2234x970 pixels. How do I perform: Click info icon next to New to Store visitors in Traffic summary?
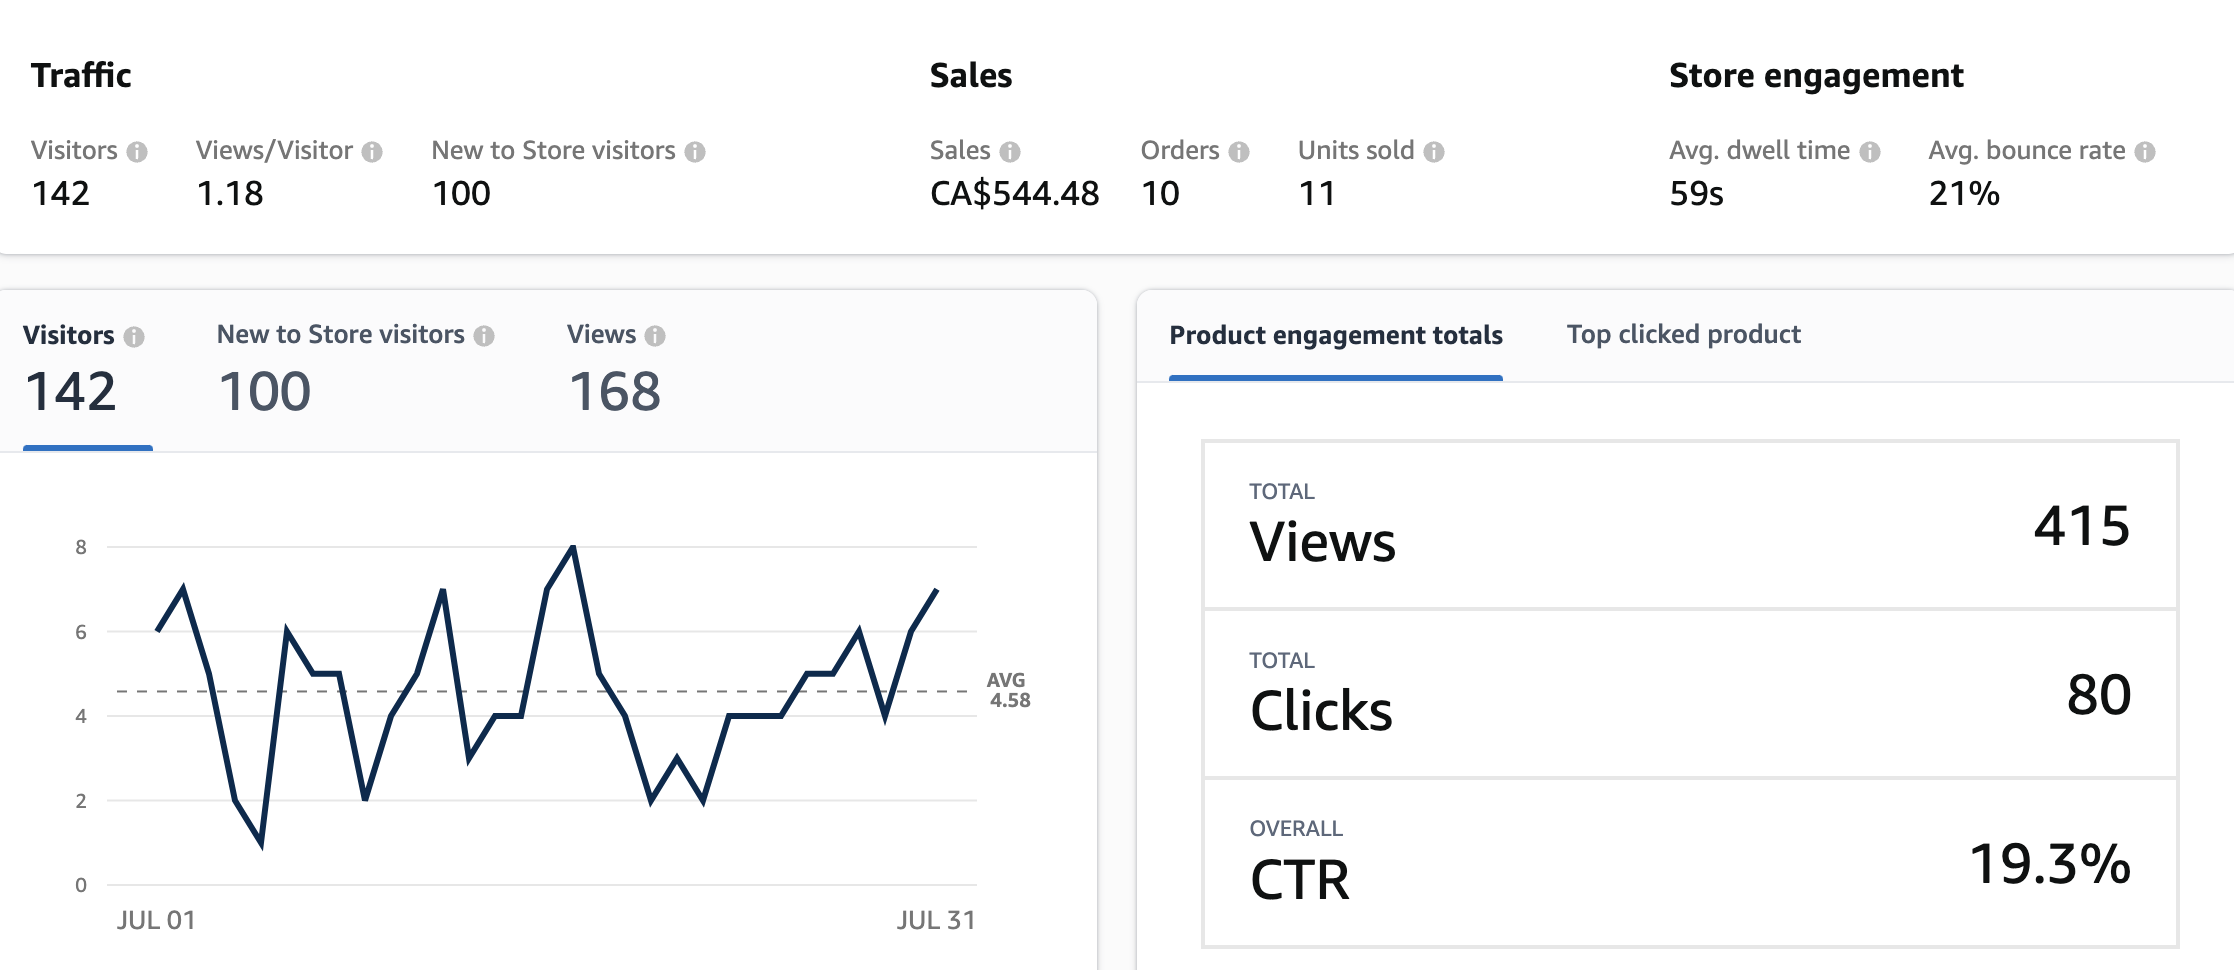[x=695, y=151]
